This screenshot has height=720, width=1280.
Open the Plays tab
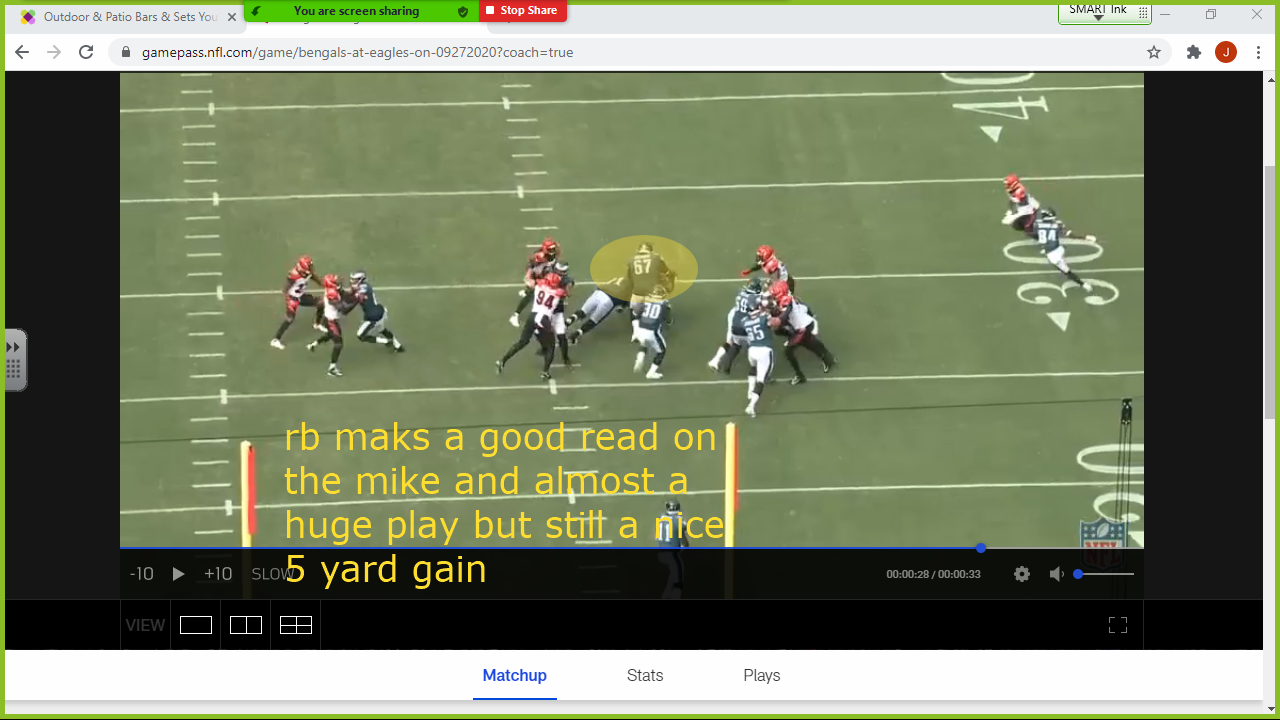pos(761,675)
